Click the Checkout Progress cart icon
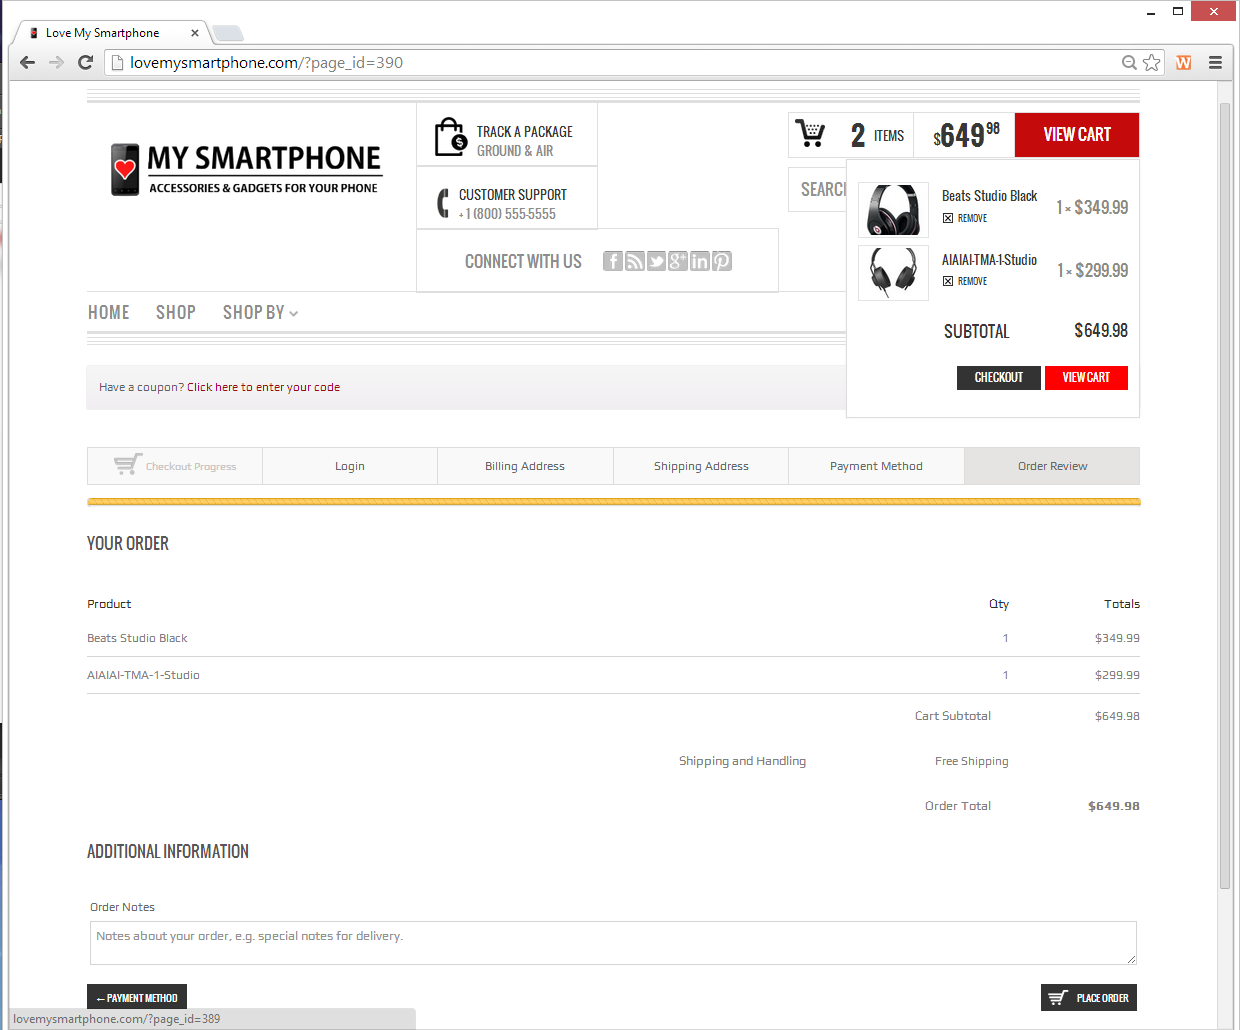This screenshot has width=1240, height=1030. [x=128, y=464]
